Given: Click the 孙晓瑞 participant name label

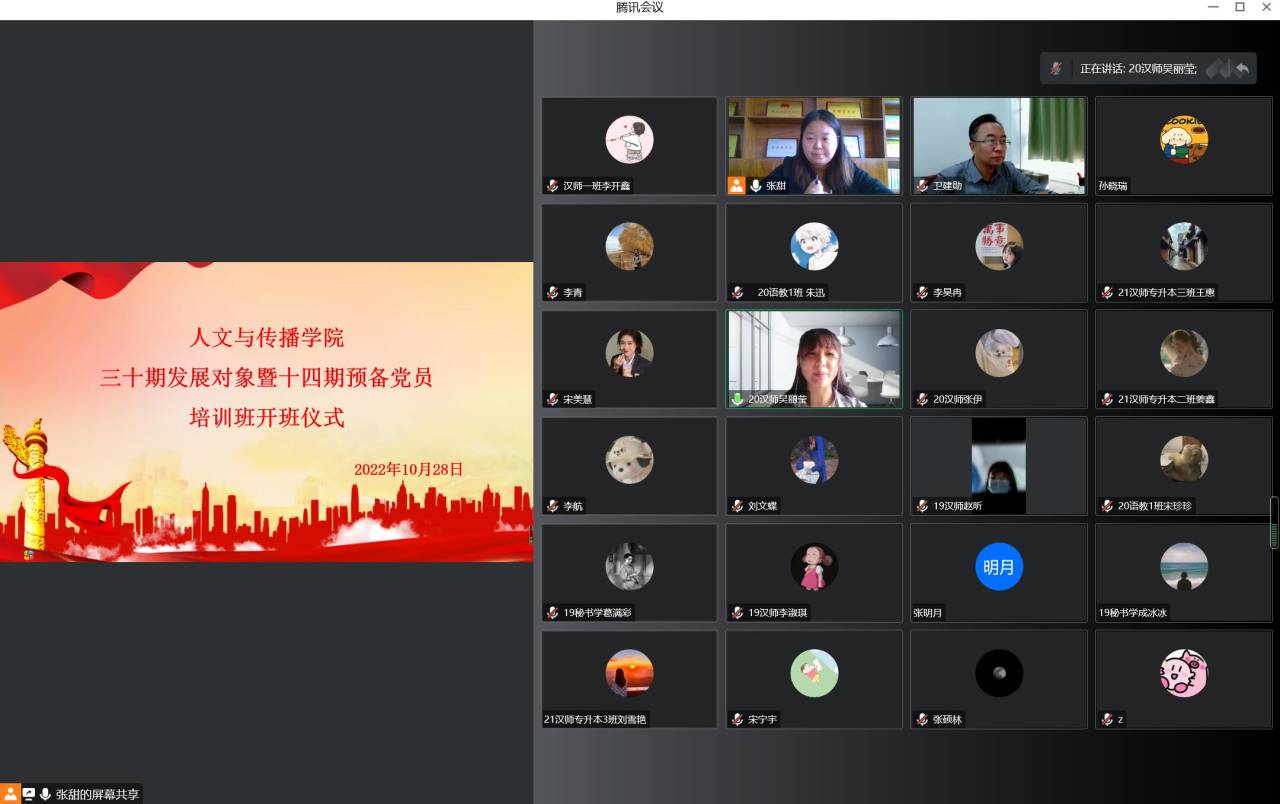Looking at the screenshot, I should tap(1113, 186).
